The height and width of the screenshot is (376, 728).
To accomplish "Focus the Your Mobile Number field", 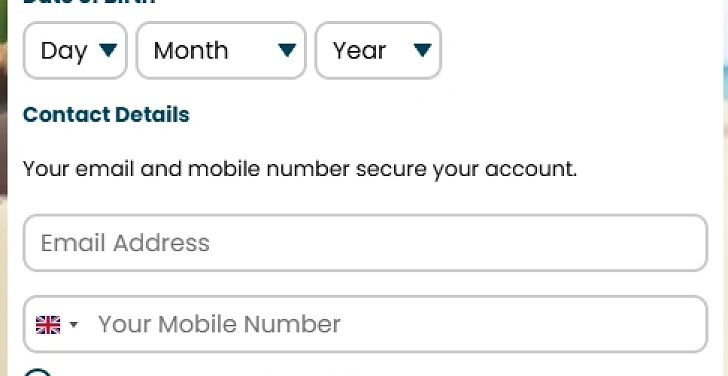I will [365, 324].
